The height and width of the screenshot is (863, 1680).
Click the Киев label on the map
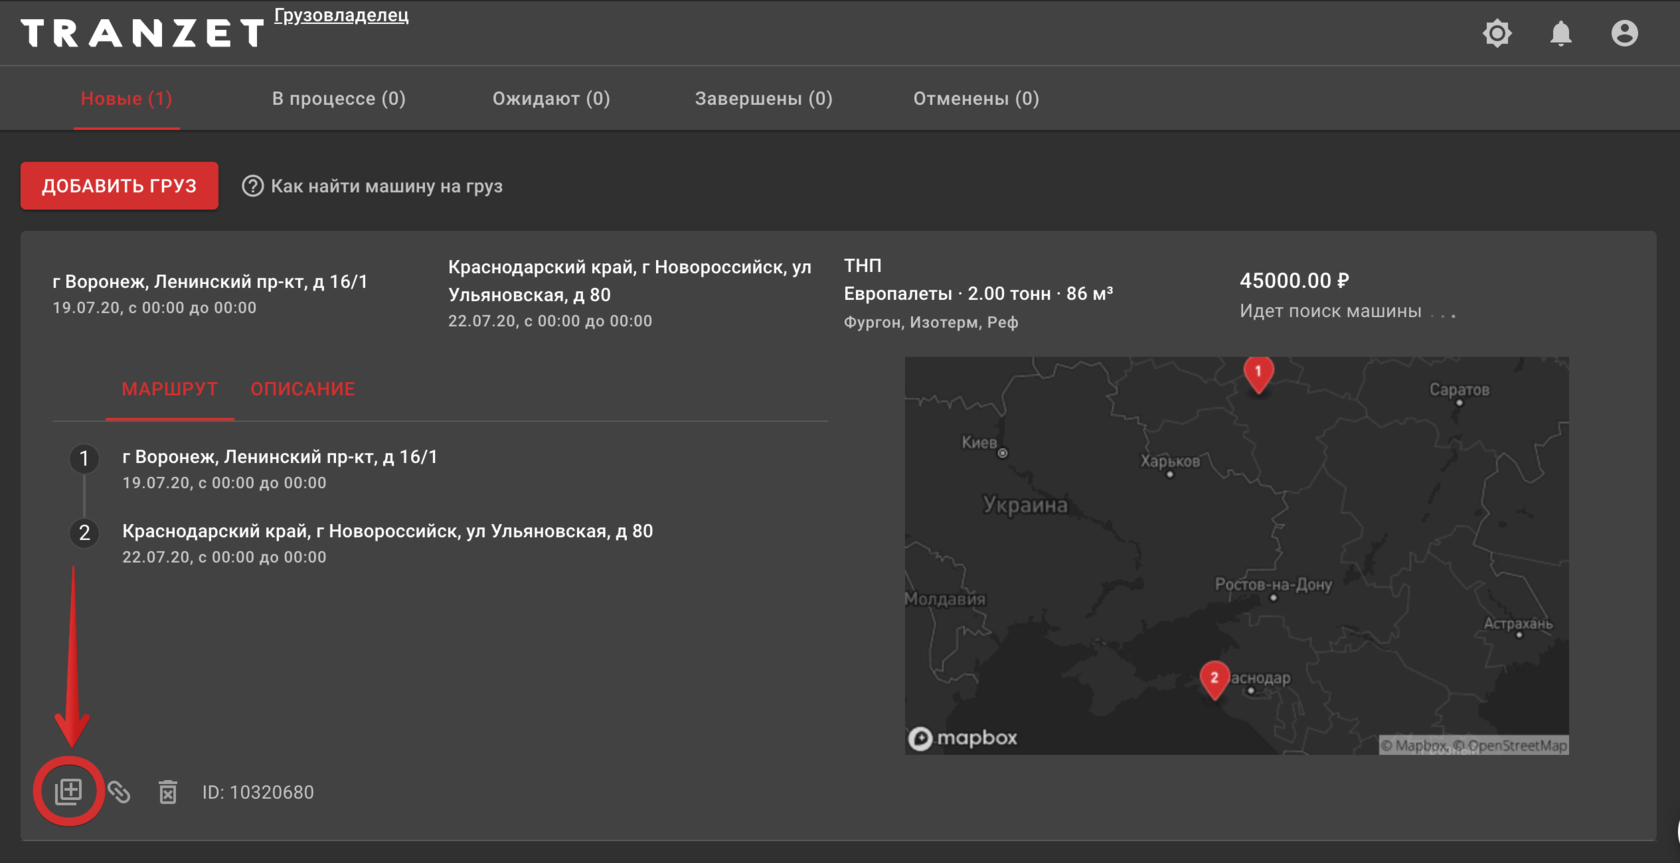[979, 443]
